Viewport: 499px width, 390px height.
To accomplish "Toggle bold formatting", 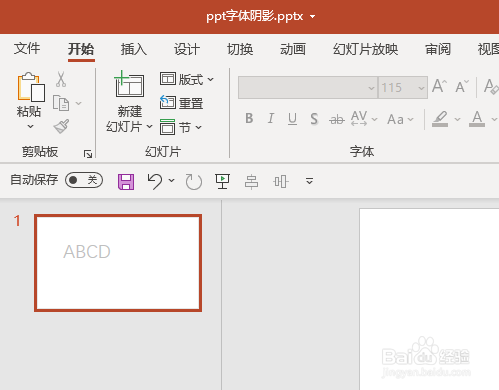I will tap(249, 118).
